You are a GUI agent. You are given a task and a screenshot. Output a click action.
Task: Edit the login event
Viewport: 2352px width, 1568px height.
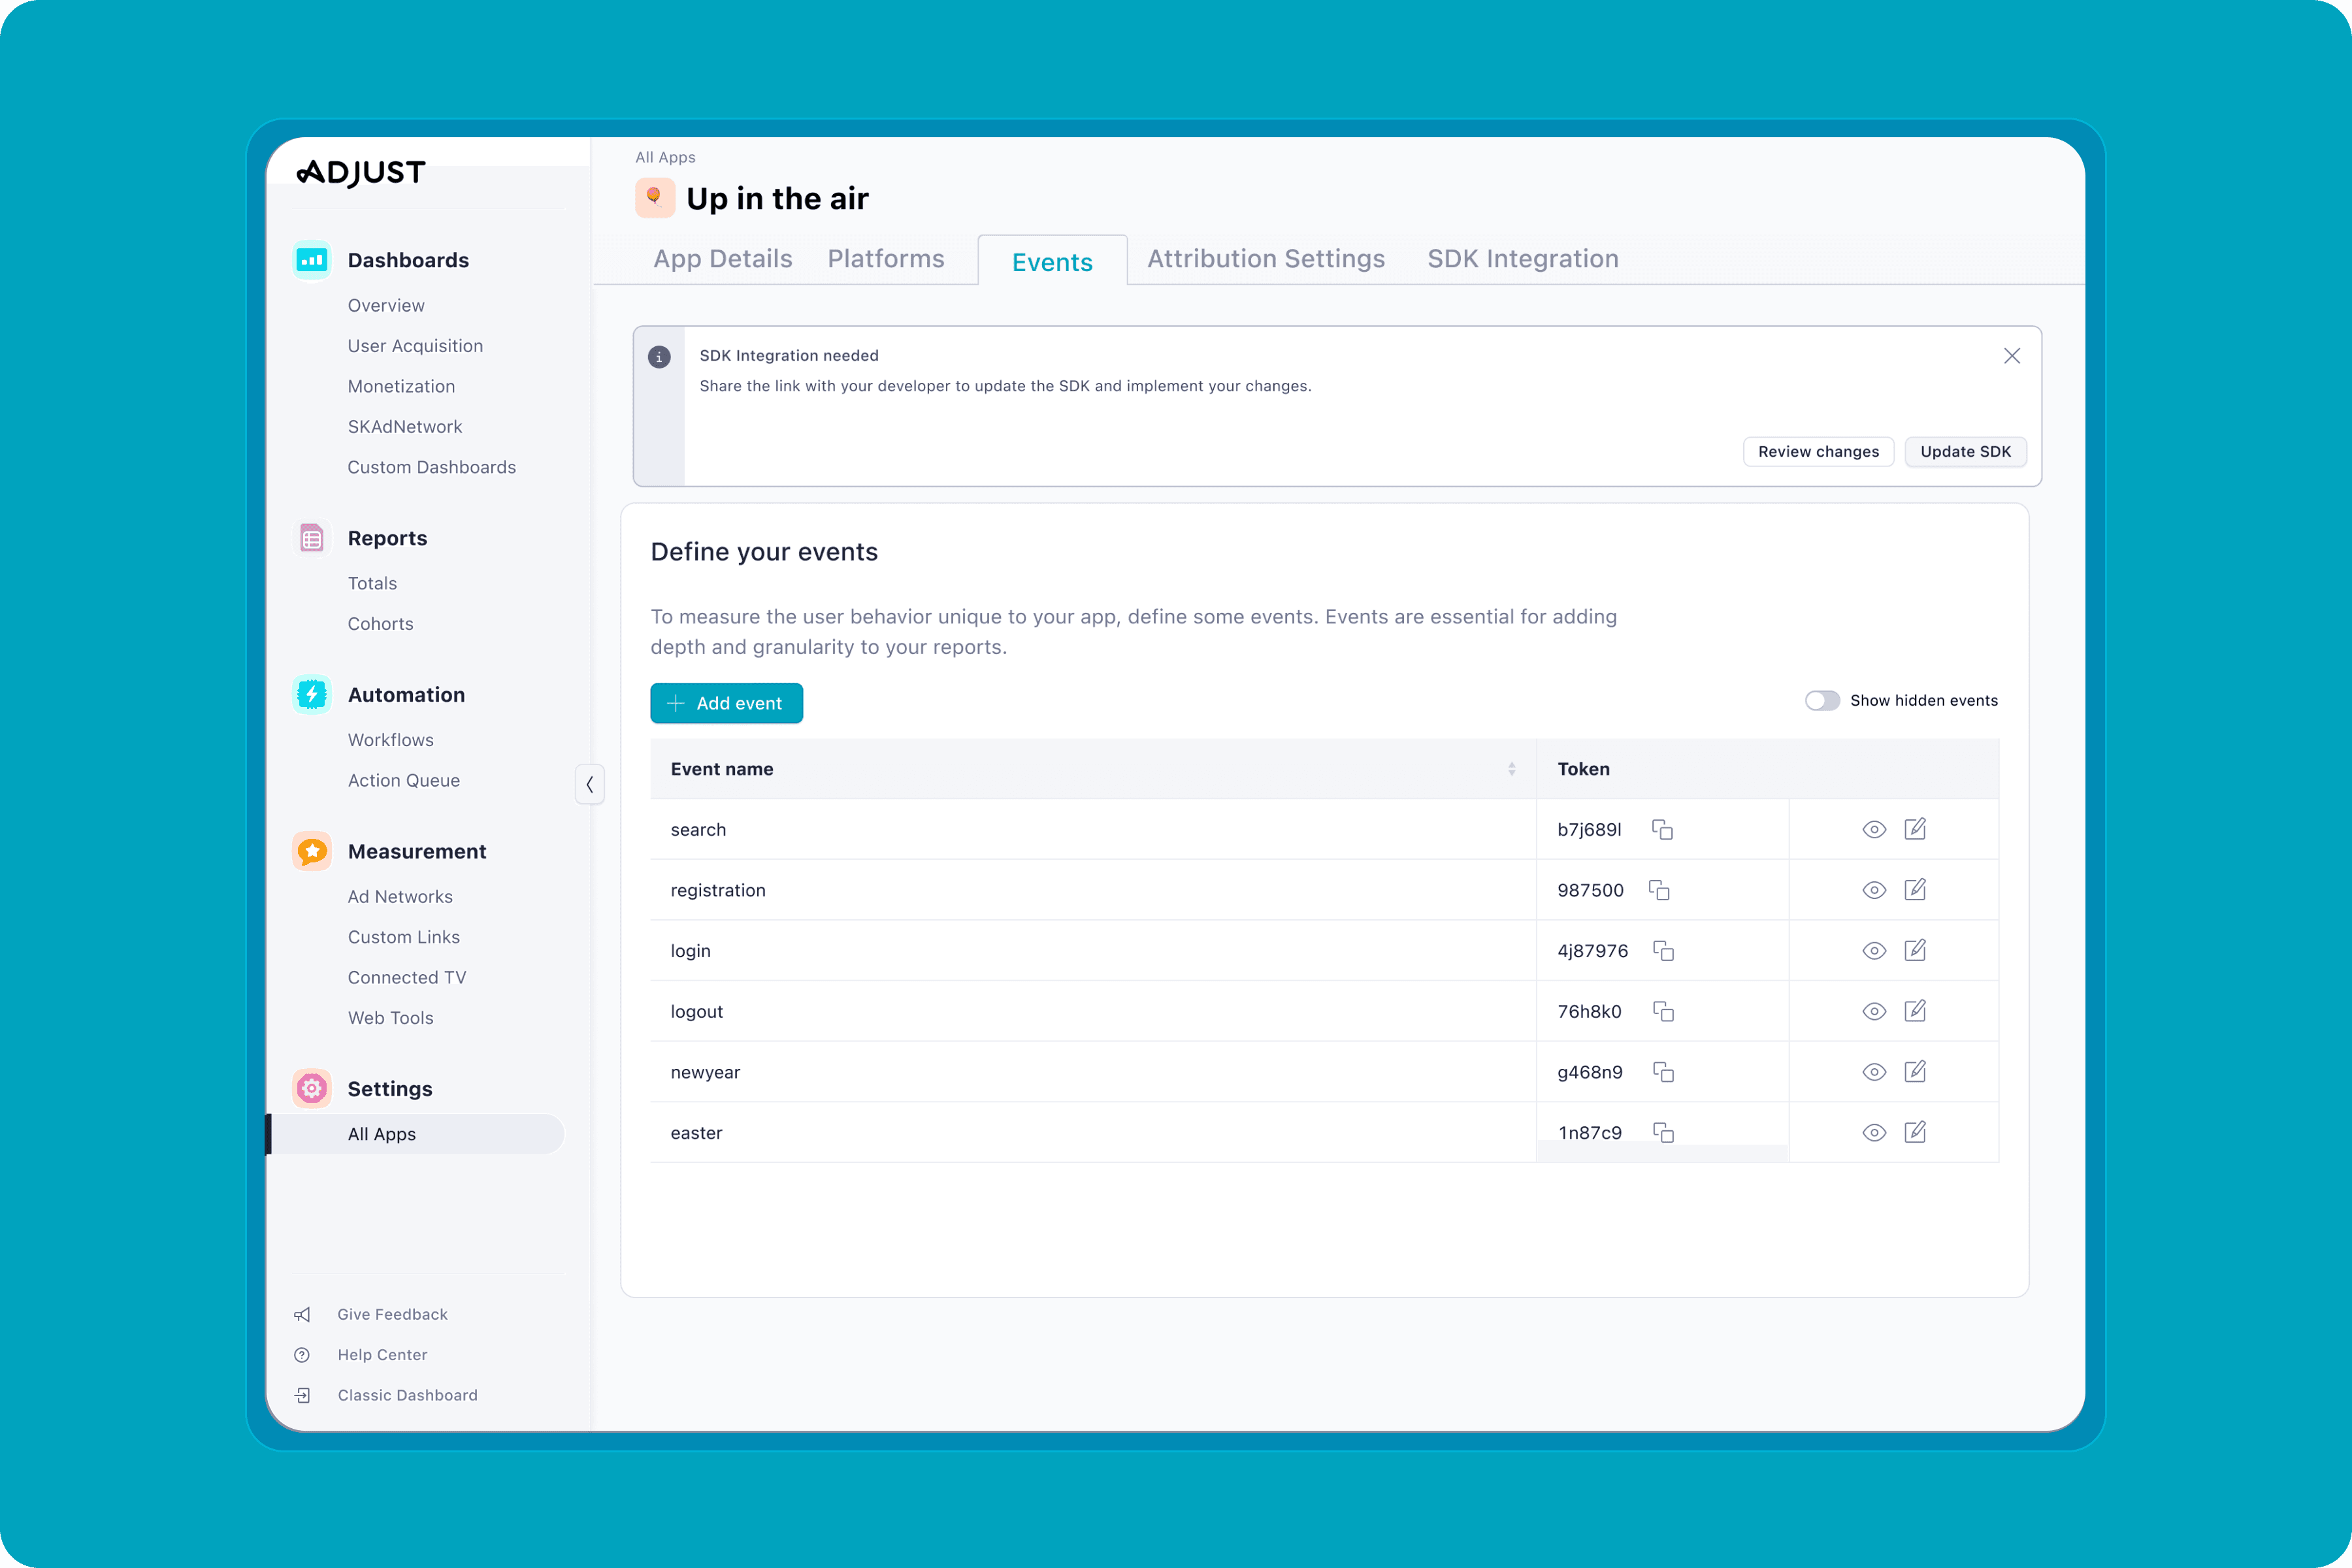point(1914,950)
